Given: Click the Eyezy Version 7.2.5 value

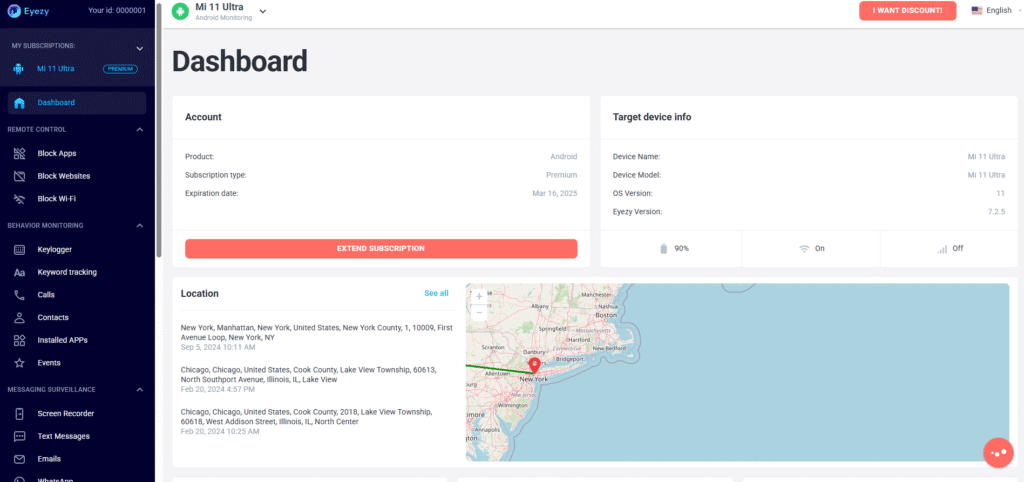Looking at the screenshot, I should (x=995, y=212).
